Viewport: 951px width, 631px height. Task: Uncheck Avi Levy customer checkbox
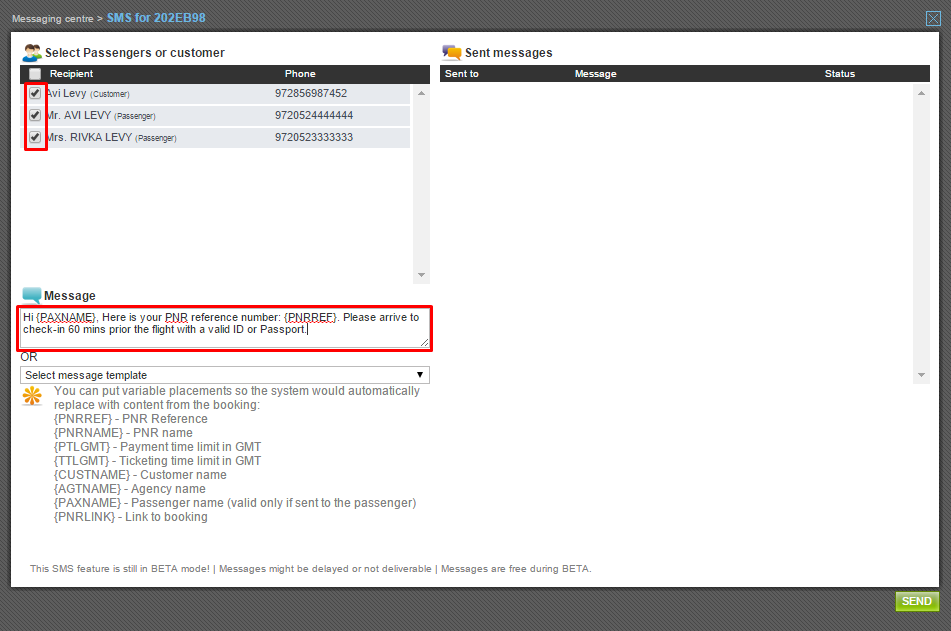(35, 93)
